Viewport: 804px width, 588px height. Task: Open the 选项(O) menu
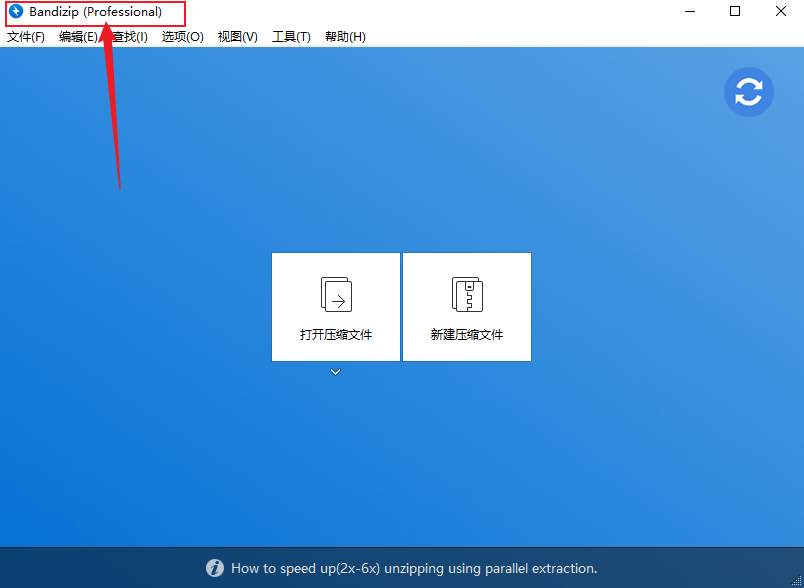point(182,37)
